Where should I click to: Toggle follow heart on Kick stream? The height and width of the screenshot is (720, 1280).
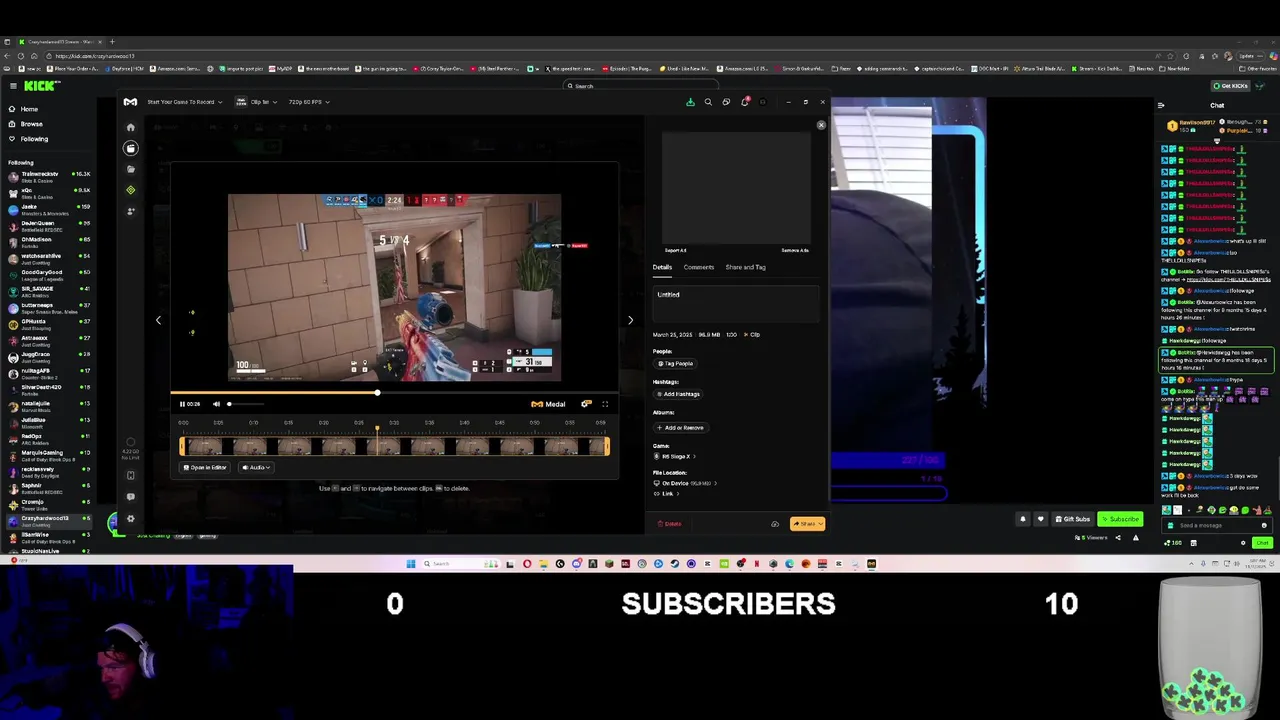[x=1040, y=519]
